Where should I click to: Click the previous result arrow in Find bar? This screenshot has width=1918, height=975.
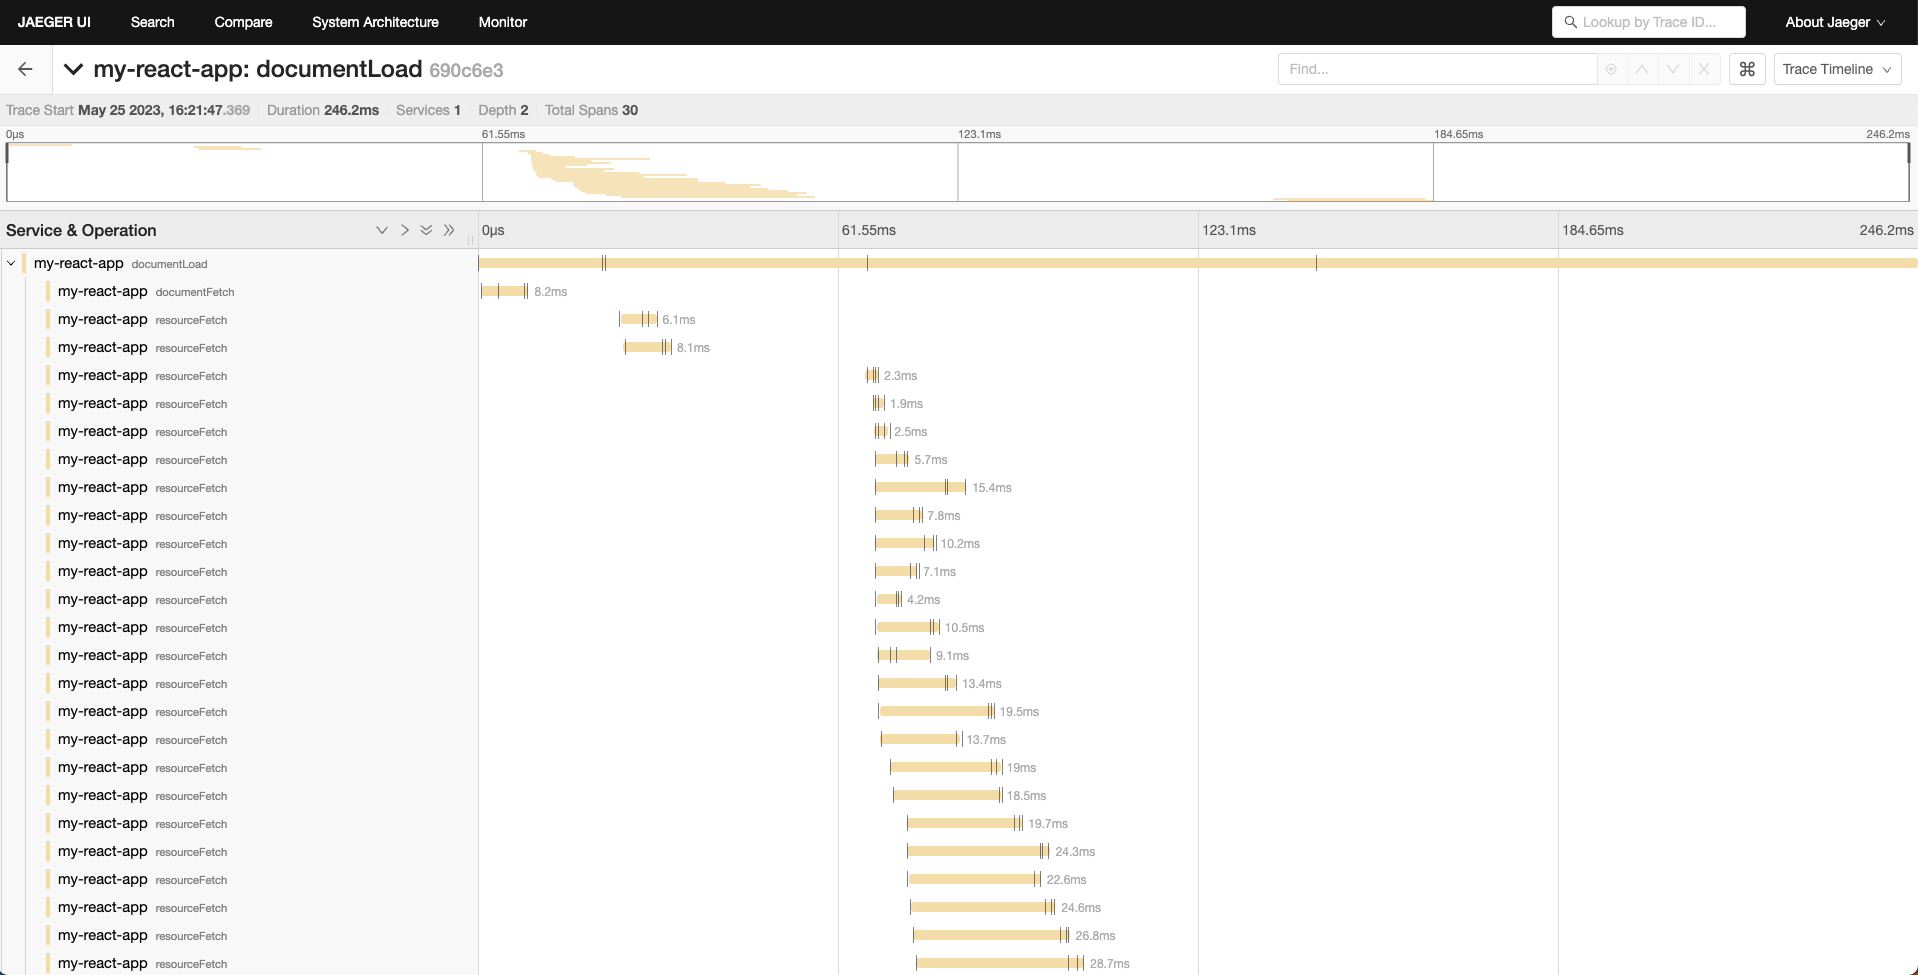click(x=1640, y=69)
